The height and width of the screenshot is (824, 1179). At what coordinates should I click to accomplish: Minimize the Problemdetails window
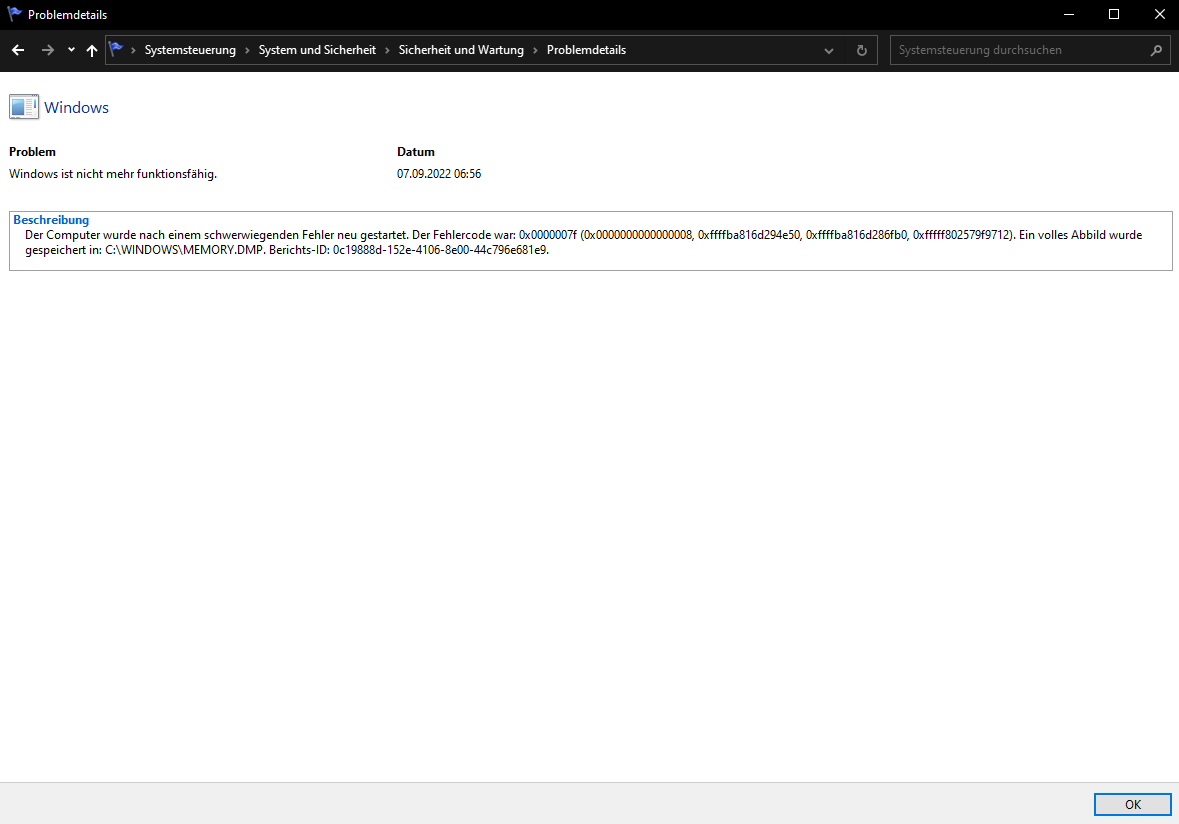(x=1068, y=14)
